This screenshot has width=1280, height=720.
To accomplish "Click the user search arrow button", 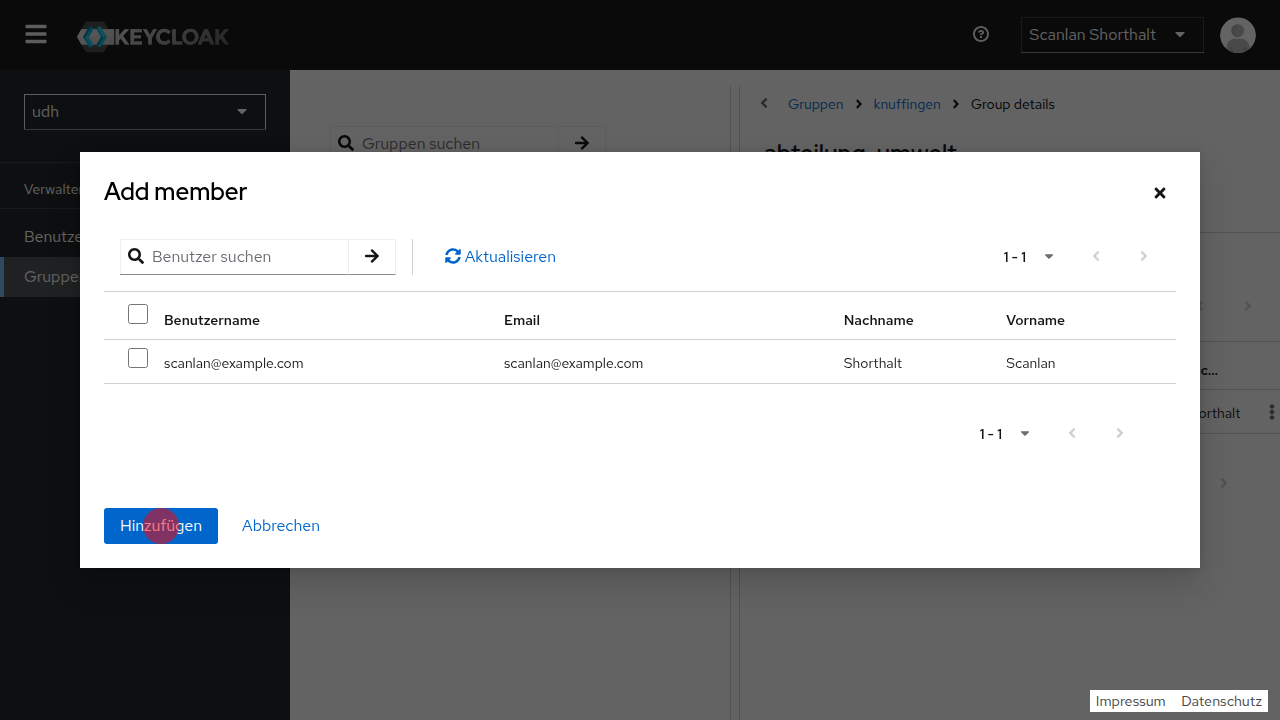I will click(x=372, y=257).
